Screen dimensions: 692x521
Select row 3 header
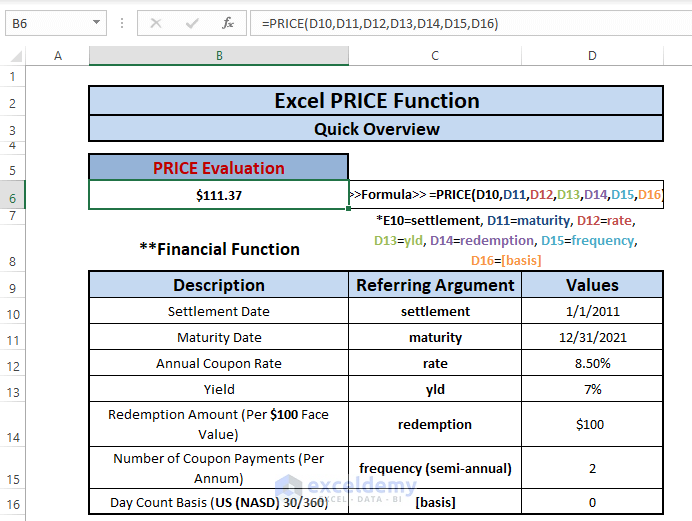pos(12,130)
